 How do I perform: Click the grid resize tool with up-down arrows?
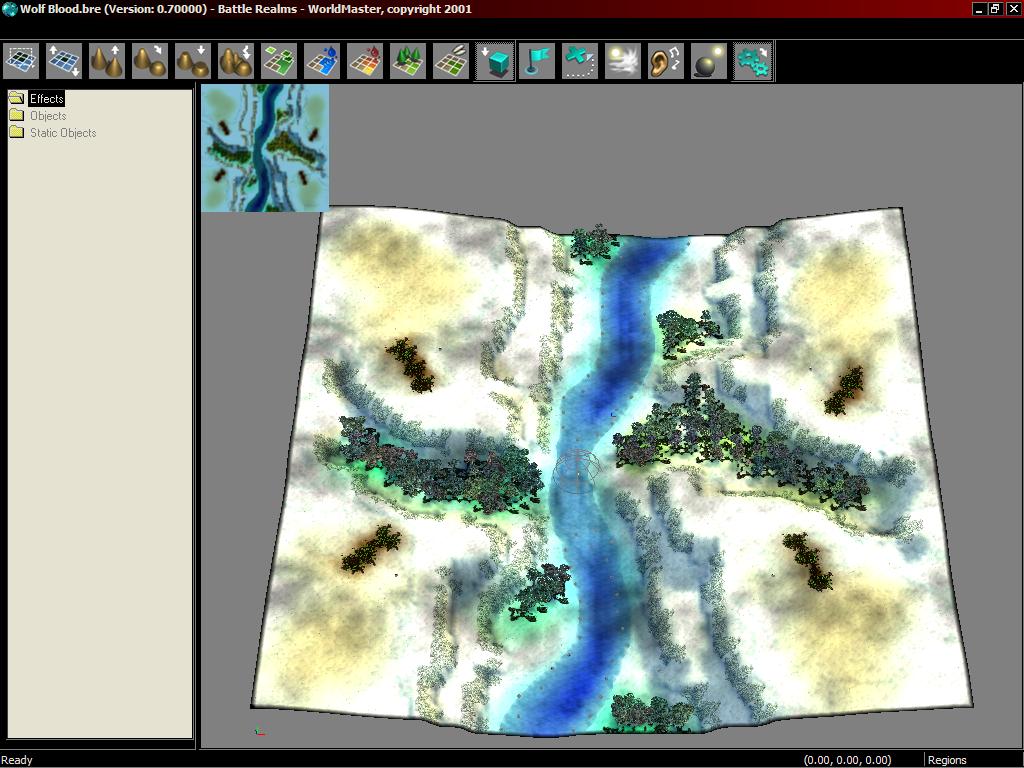click(x=64, y=61)
